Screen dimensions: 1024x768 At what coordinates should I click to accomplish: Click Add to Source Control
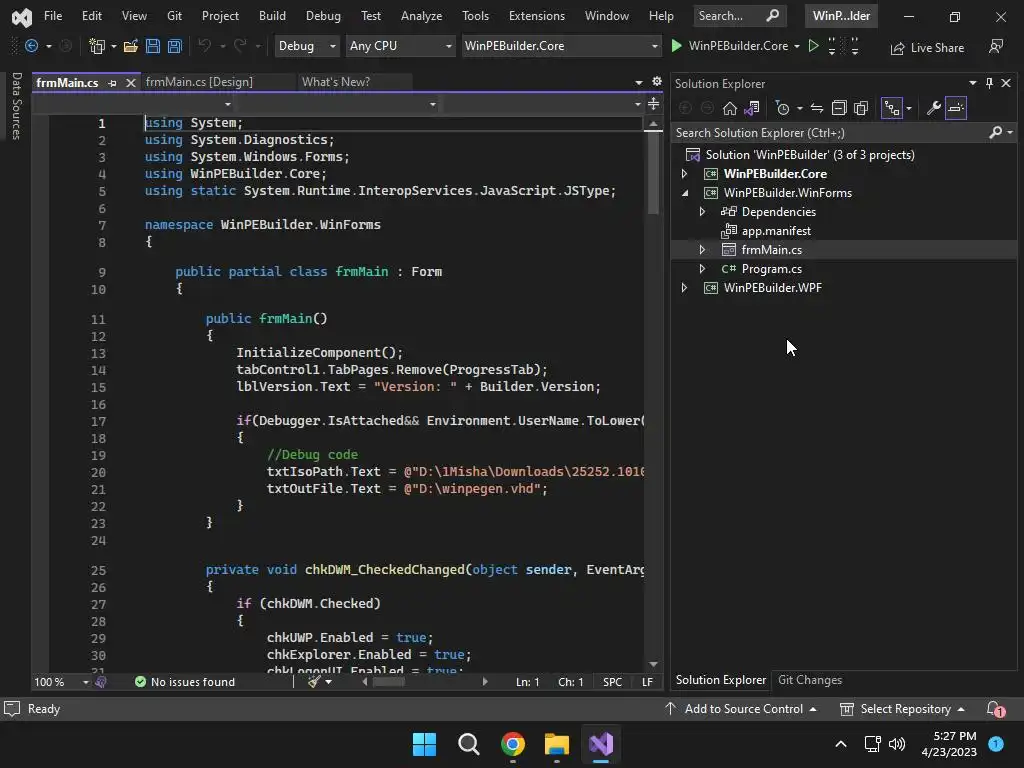741,709
